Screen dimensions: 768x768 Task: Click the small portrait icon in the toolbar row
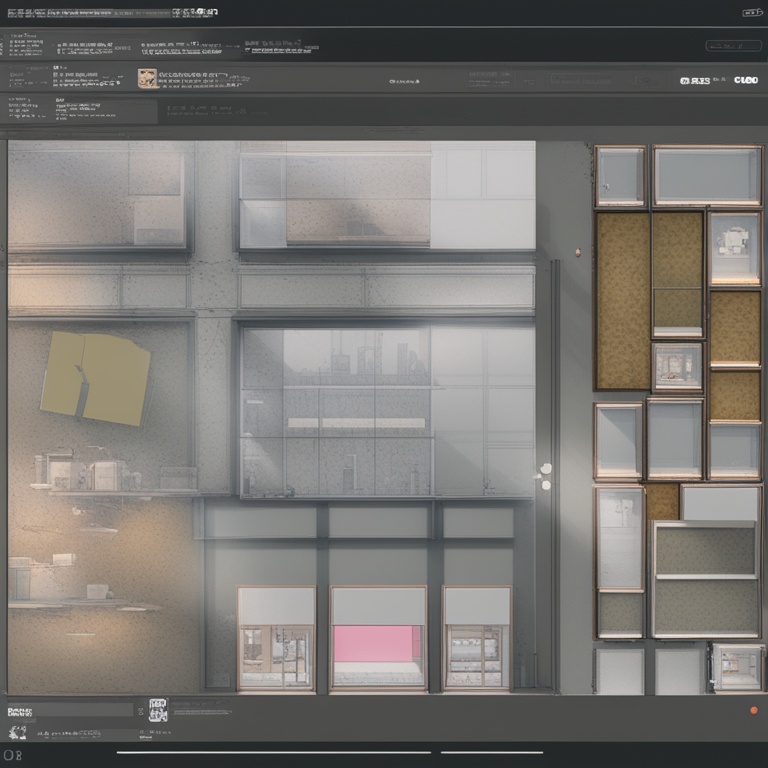tap(147, 78)
